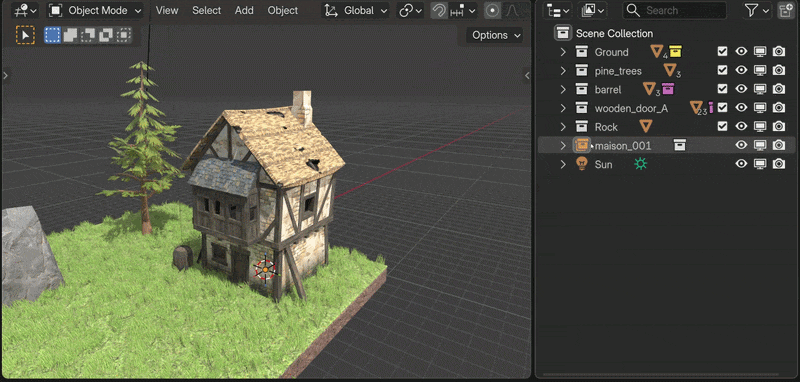
Task: Toggle barrel render camera icon
Action: pos(779,89)
